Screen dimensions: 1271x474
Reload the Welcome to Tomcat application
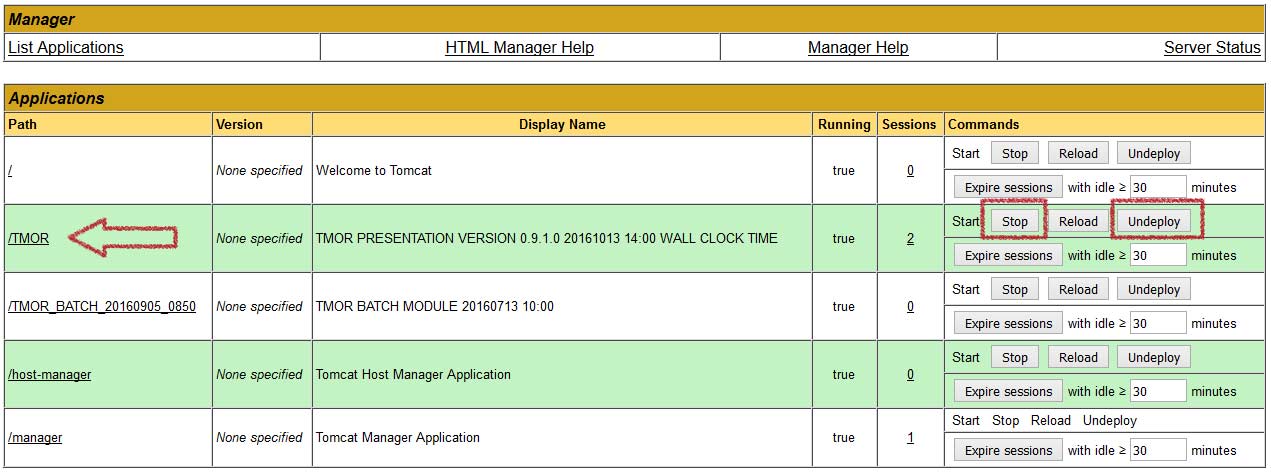[x=1078, y=153]
